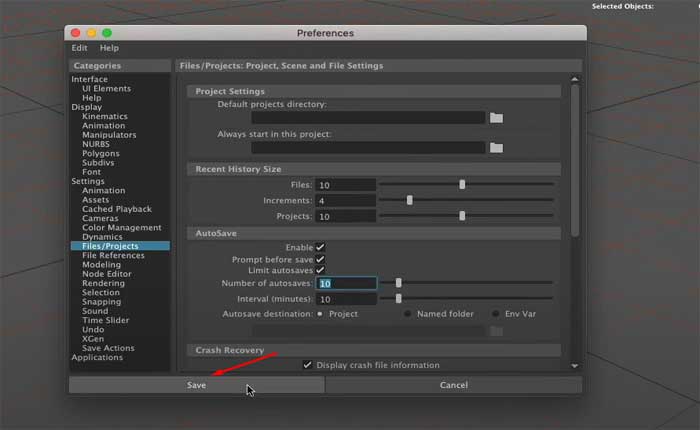The image size is (700, 430).
Task: Open the Edit menu in Preferences
Action: click(x=79, y=48)
